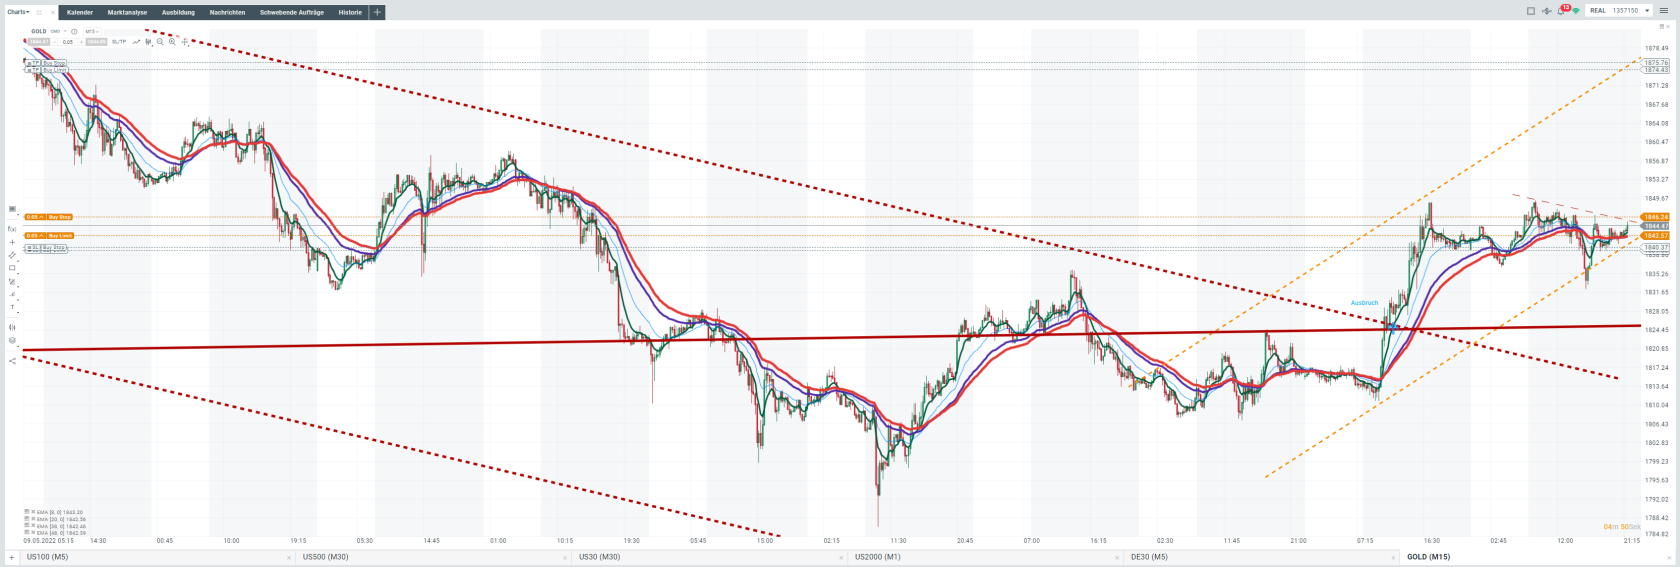
Task: Select the Ausbruch chart annotation
Action: pyautogui.click(x=1364, y=303)
